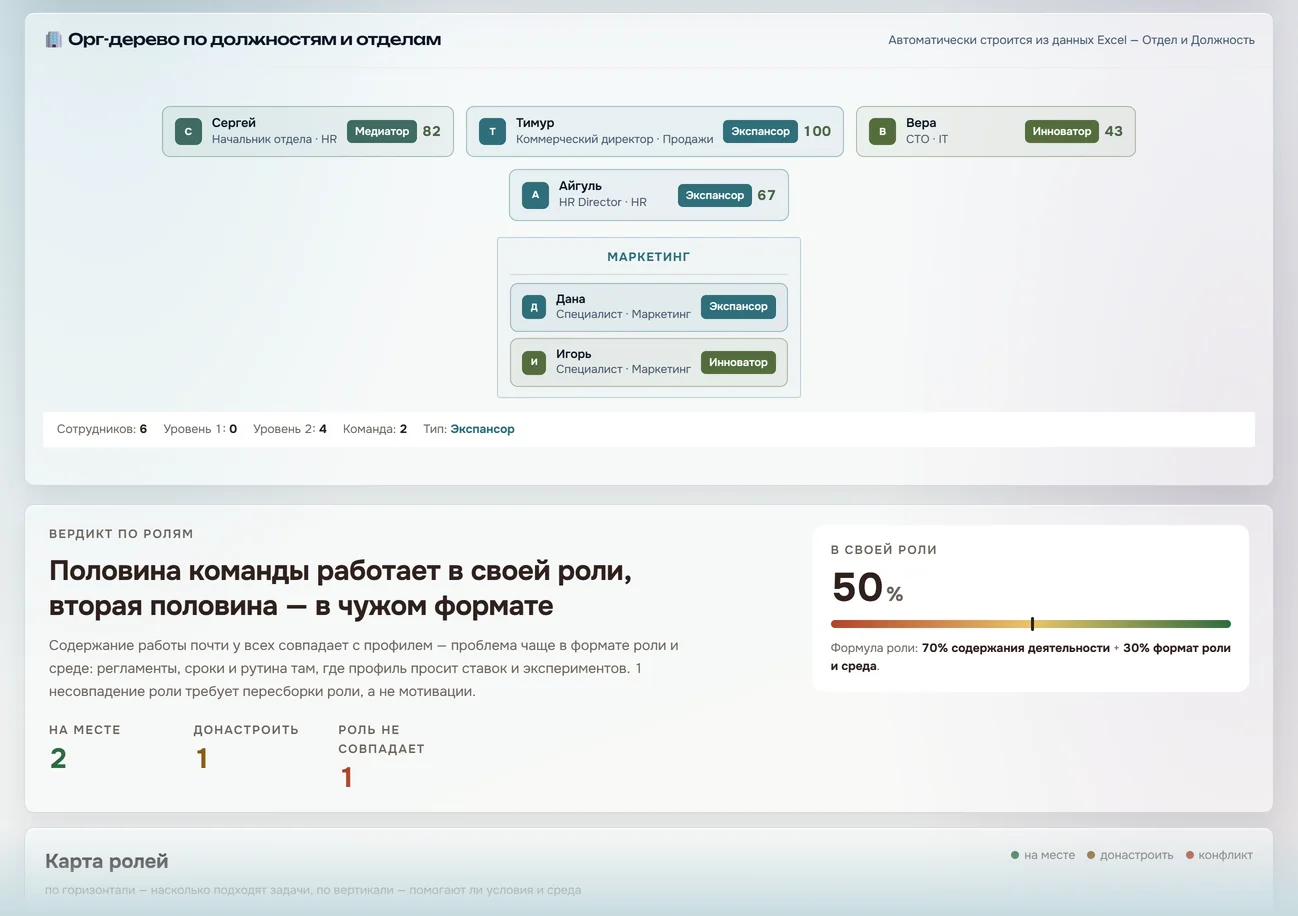Click the 50% value under 'В СВОЕЙ РОЛИ'
This screenshot has height=916, width=1298.
[867, 588]
